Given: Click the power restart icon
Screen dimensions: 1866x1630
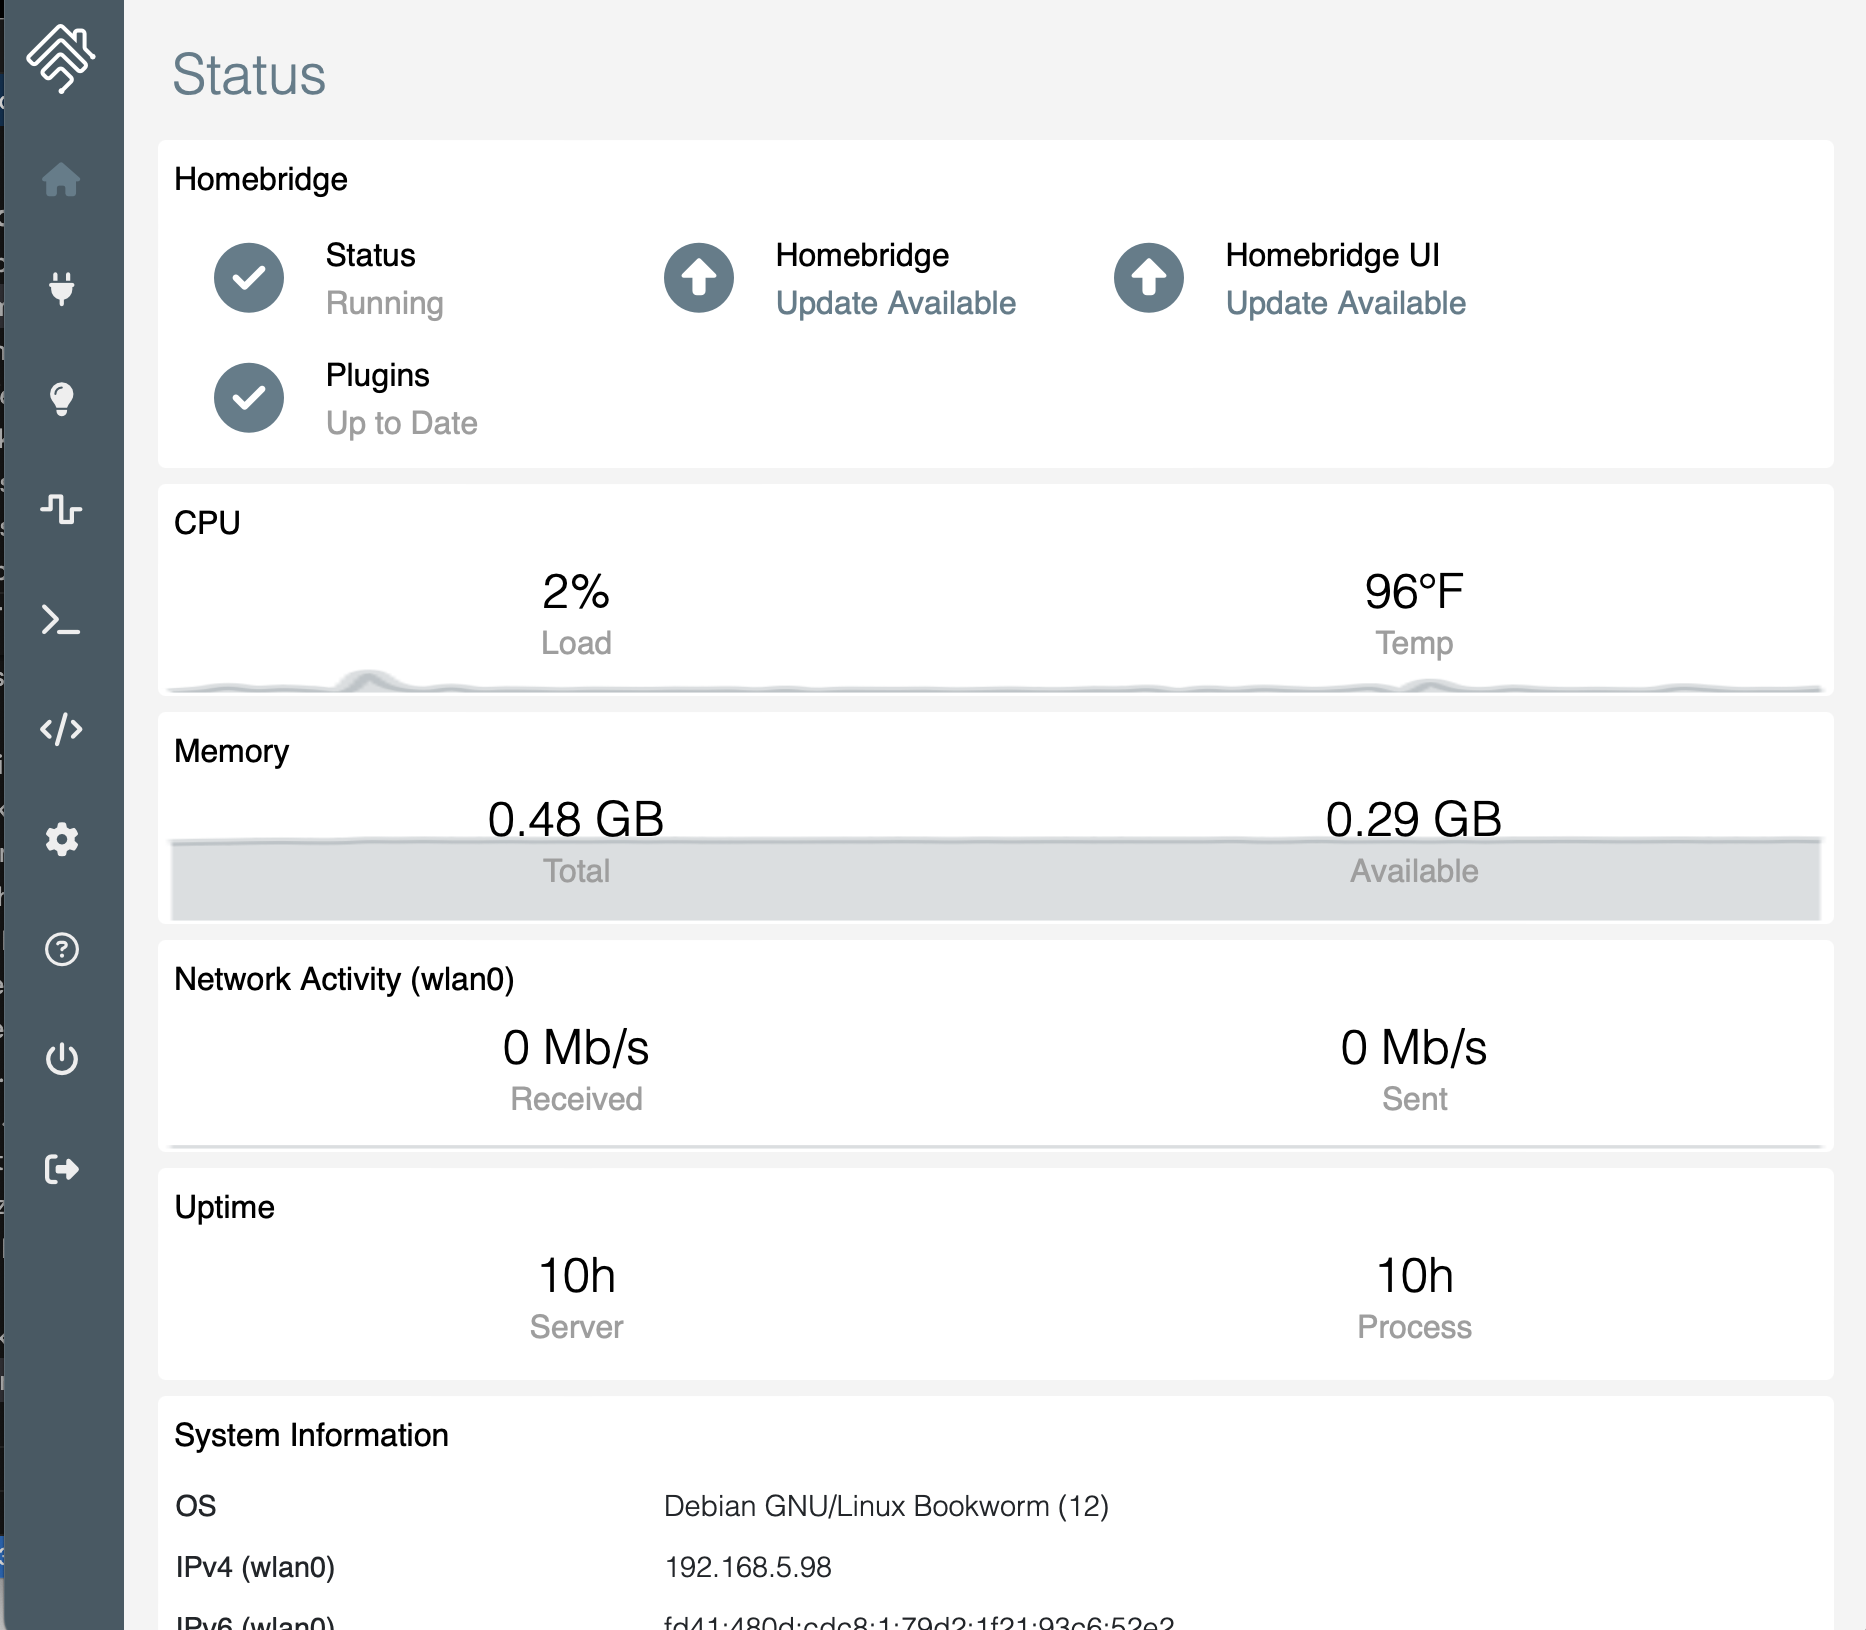Looking at the screenshot, I should click(x=61, y=1059).
